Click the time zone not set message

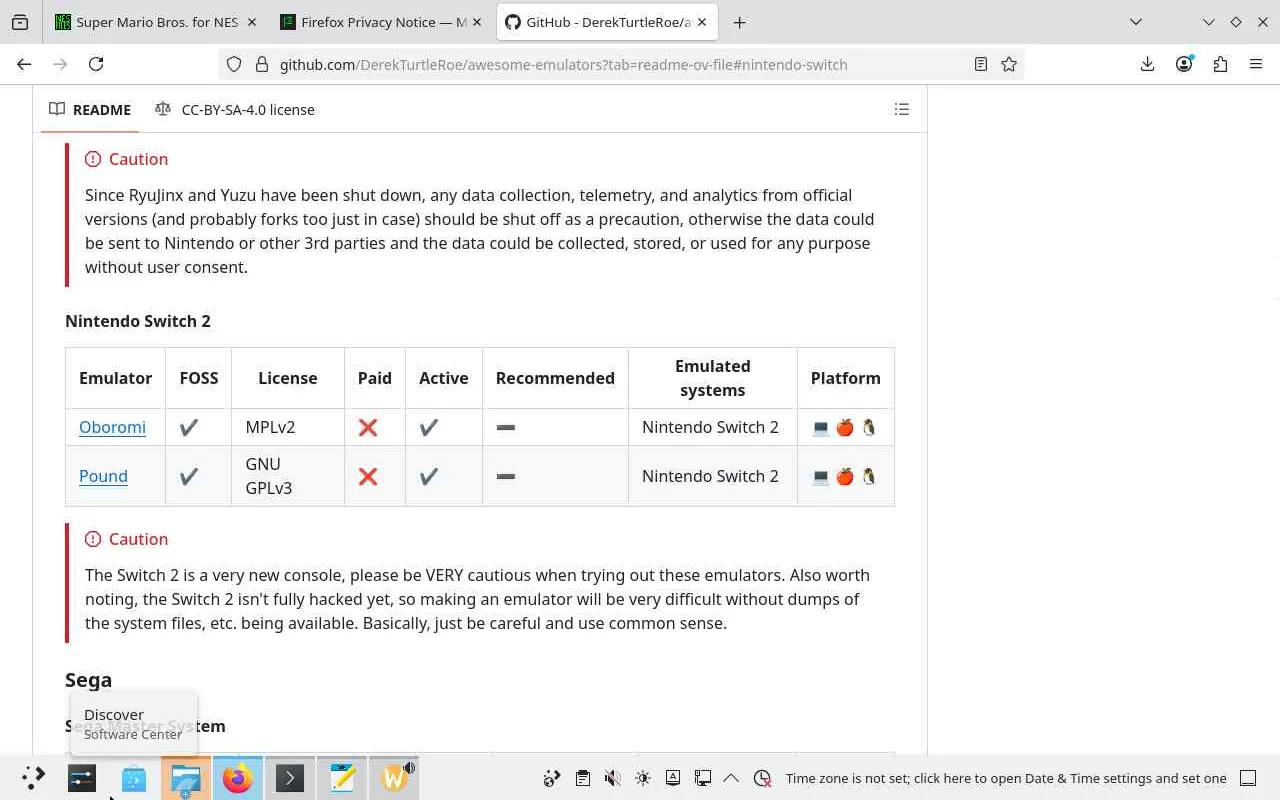point(1006,778)
